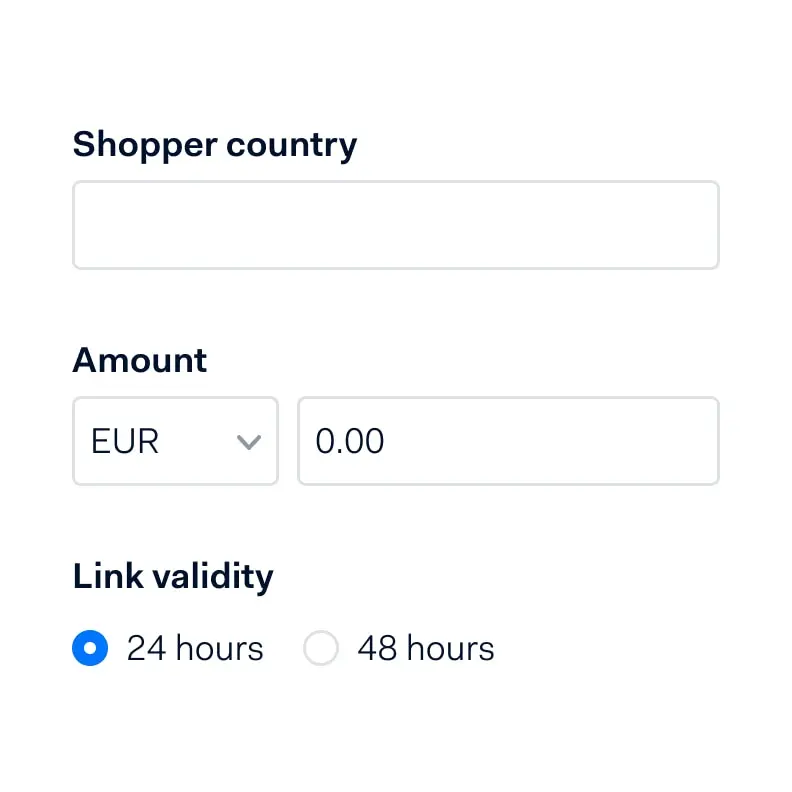Viewport: 792px width, 792px height.
Task: Click the "Shopper country" heading label
Action: [214, 145]
